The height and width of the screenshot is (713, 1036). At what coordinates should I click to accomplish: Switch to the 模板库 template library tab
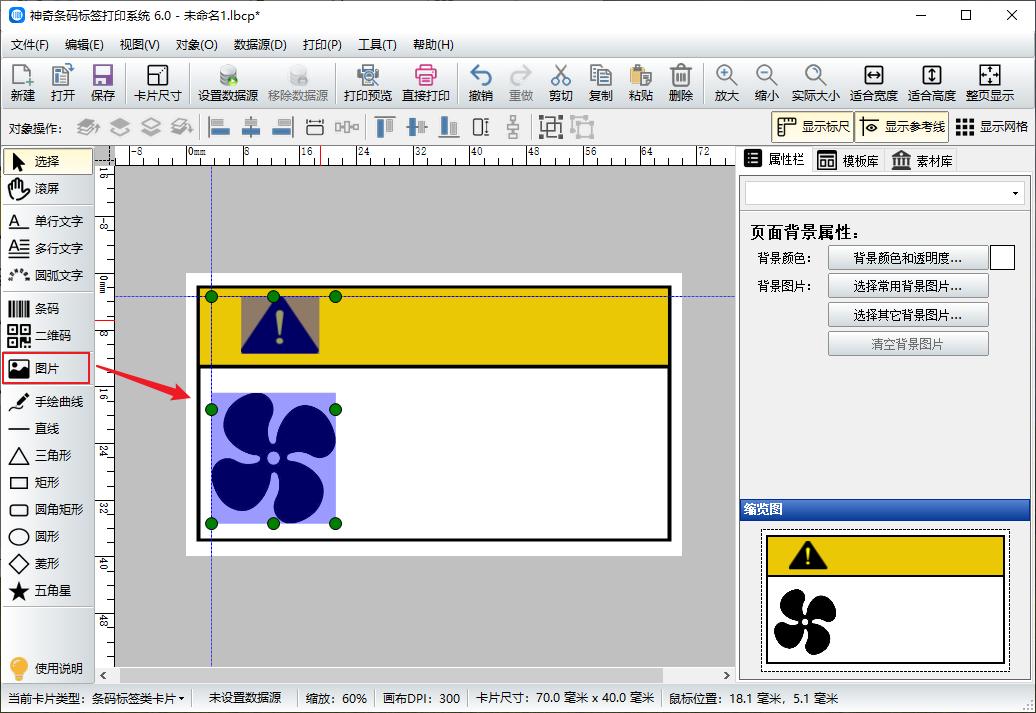point(852,160)
